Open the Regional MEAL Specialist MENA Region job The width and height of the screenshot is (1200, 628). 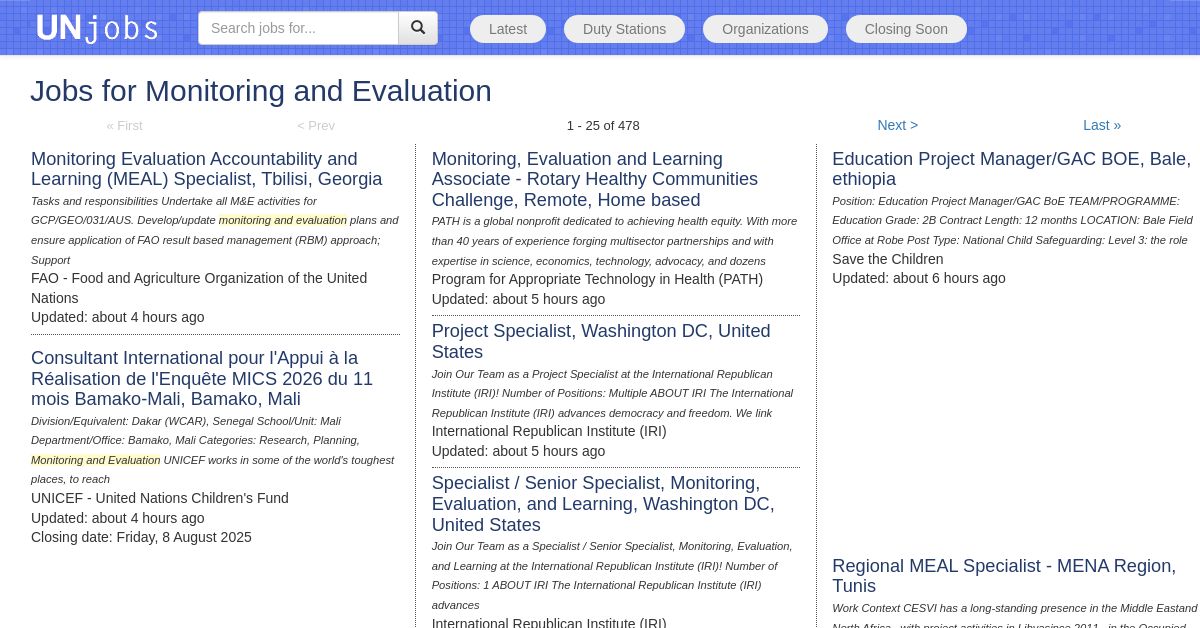[x=1004, y=576]
